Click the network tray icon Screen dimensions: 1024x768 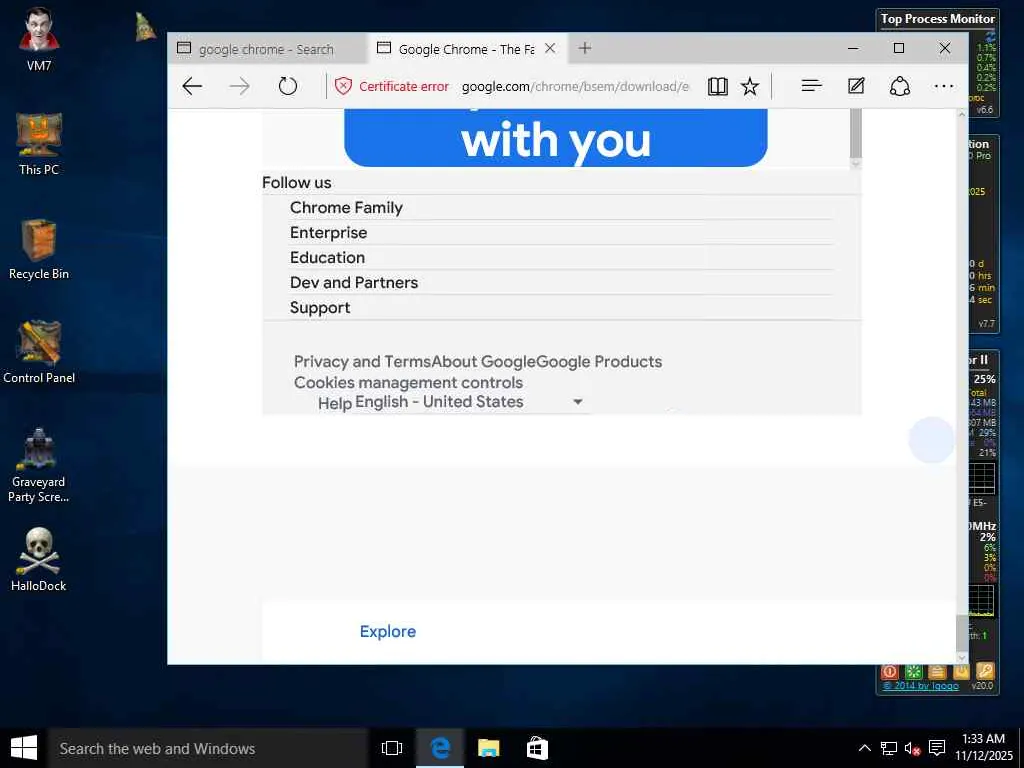(x=888, y=748)
